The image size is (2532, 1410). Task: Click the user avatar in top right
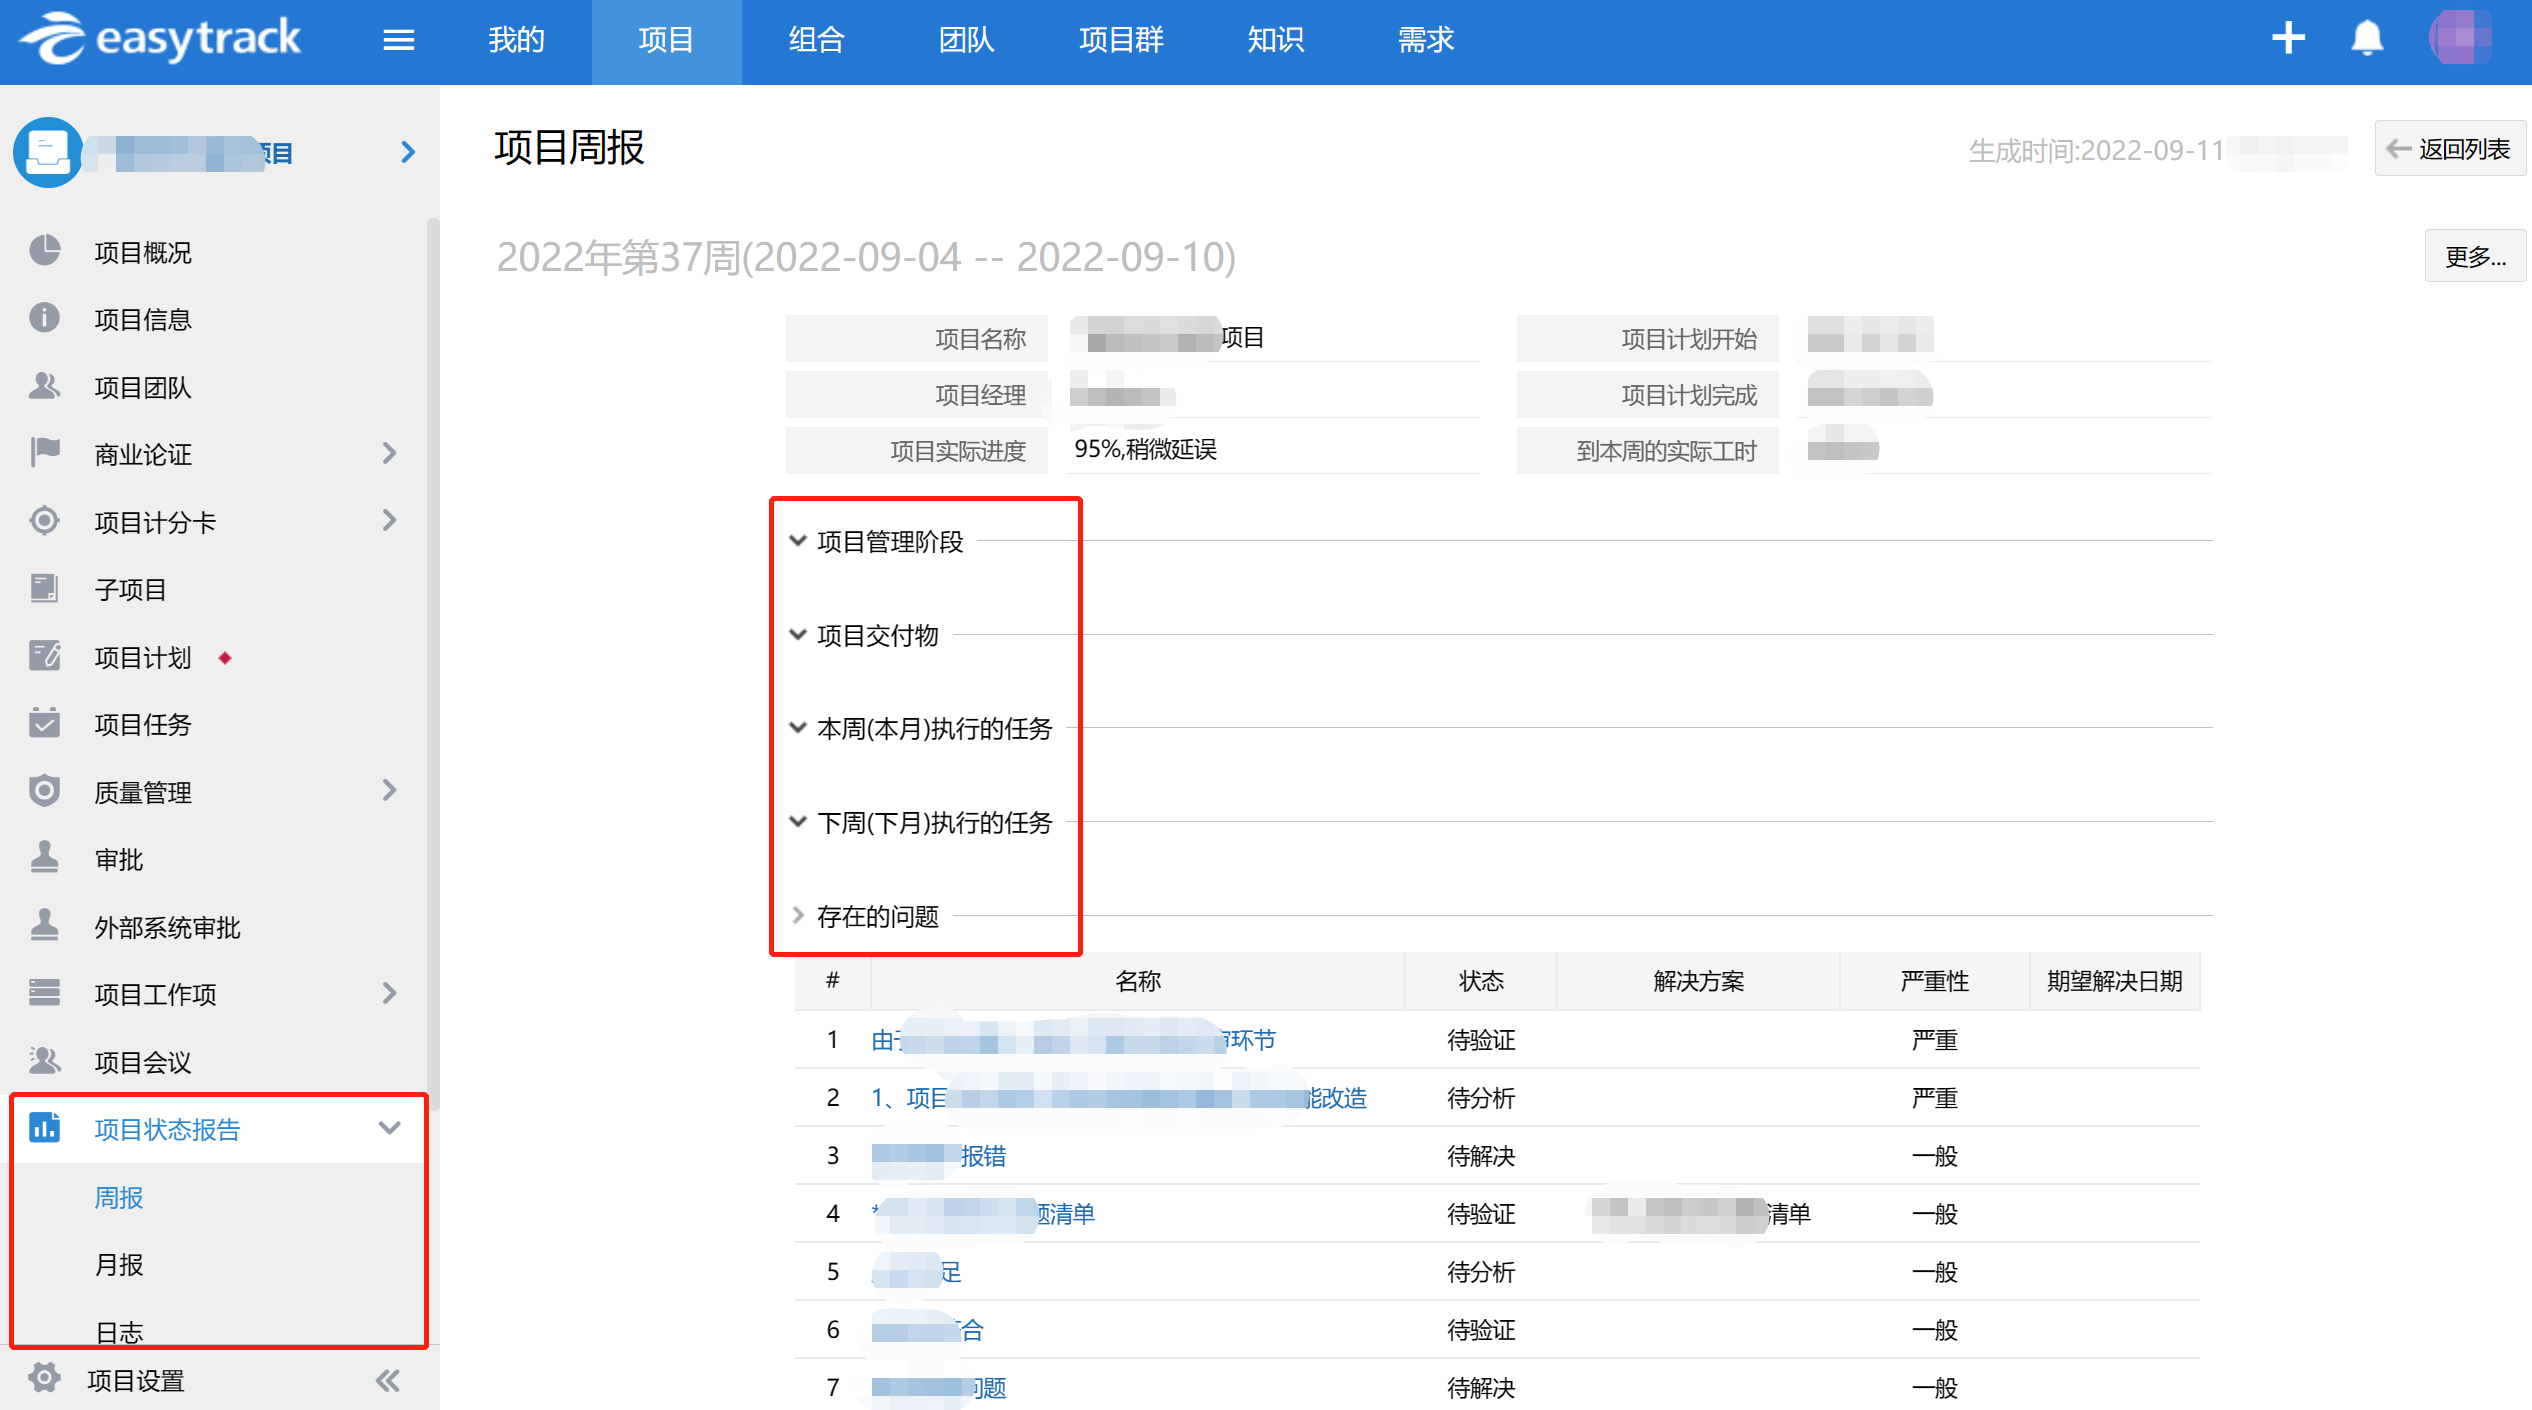[x=2461, y=38]
